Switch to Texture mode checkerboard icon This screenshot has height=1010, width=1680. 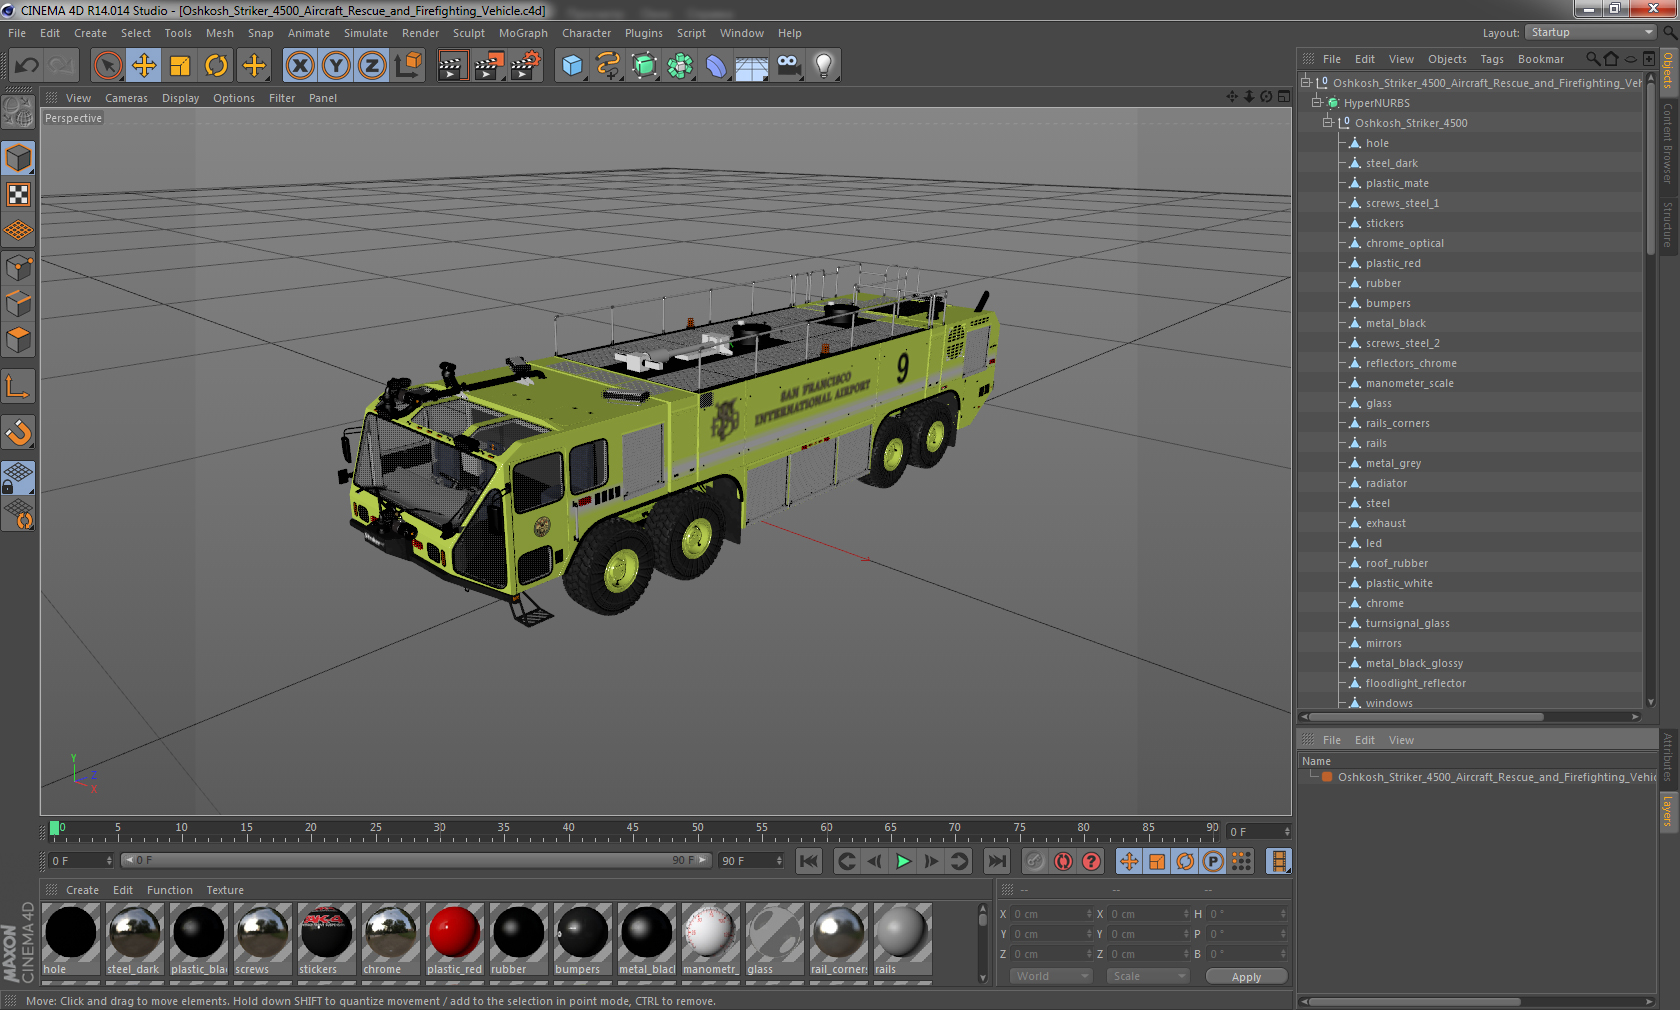(18, 194)
